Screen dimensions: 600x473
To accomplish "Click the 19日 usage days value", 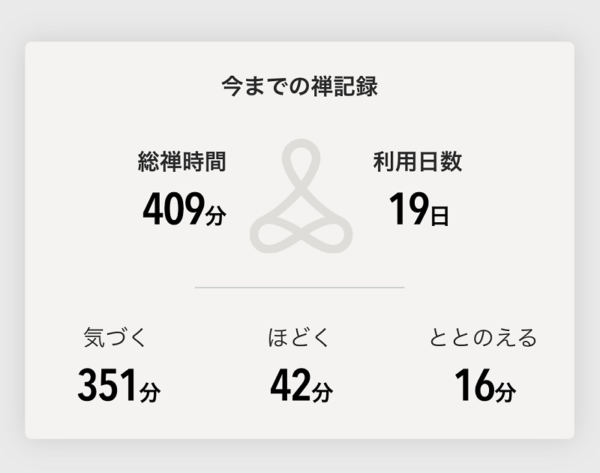I will click(419, 209).
